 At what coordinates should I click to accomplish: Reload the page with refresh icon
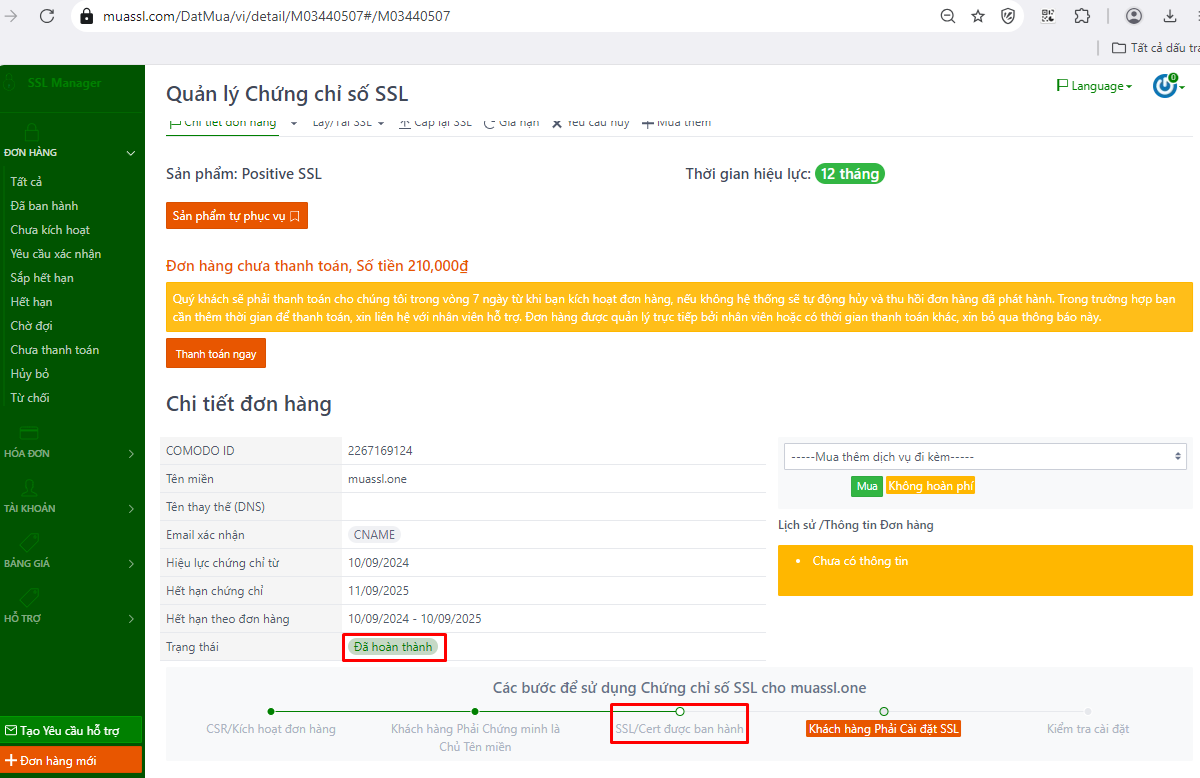[x=47, y=16]
